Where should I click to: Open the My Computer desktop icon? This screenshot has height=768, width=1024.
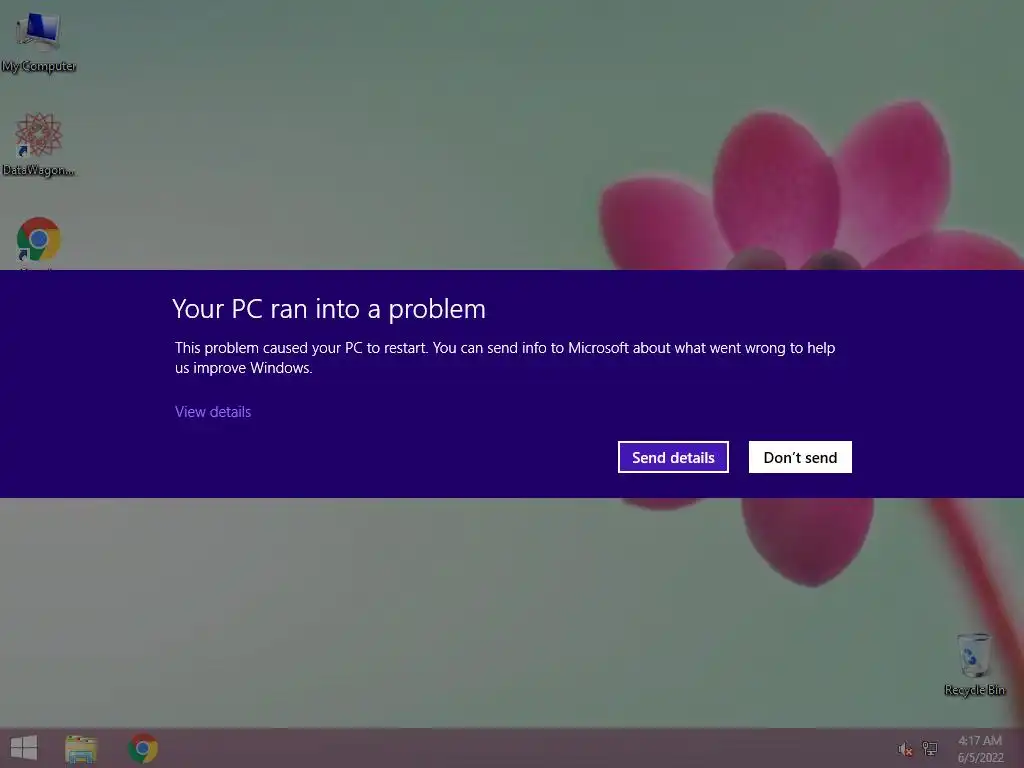point(39,42)
